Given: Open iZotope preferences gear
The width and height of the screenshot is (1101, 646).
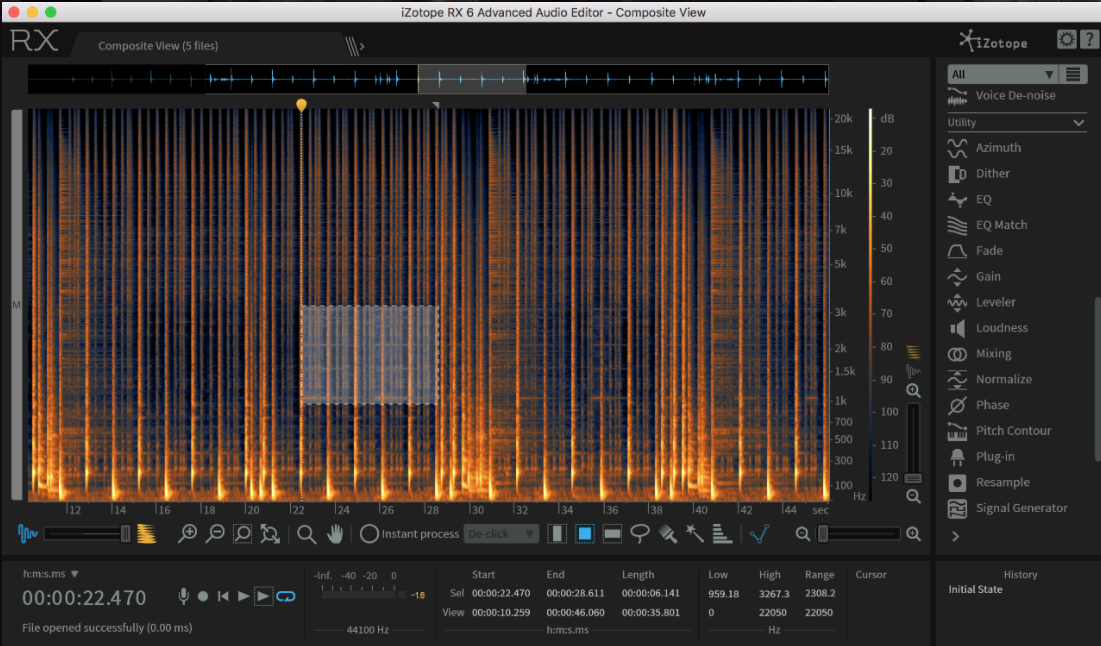Looking at the screenshot, I should coord(1067,40).
